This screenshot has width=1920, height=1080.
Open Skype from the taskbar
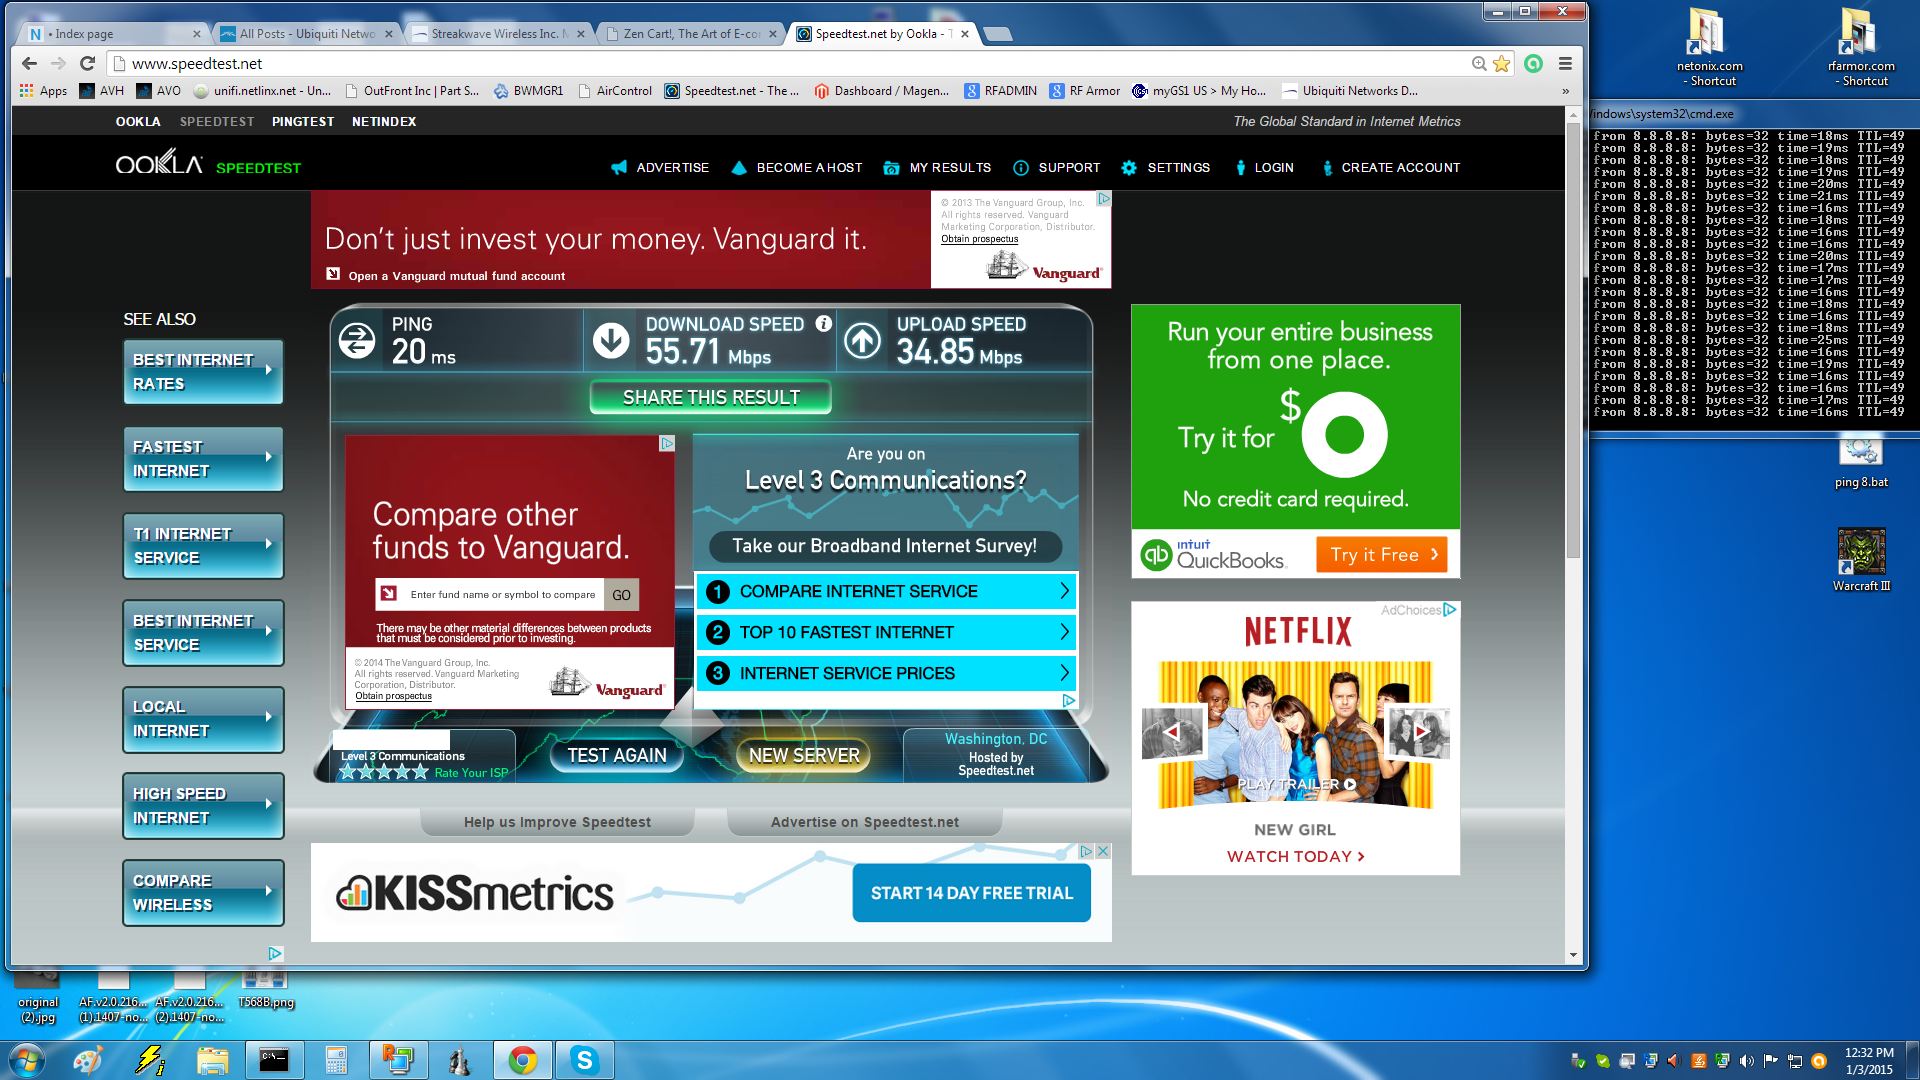point(584,1060)
